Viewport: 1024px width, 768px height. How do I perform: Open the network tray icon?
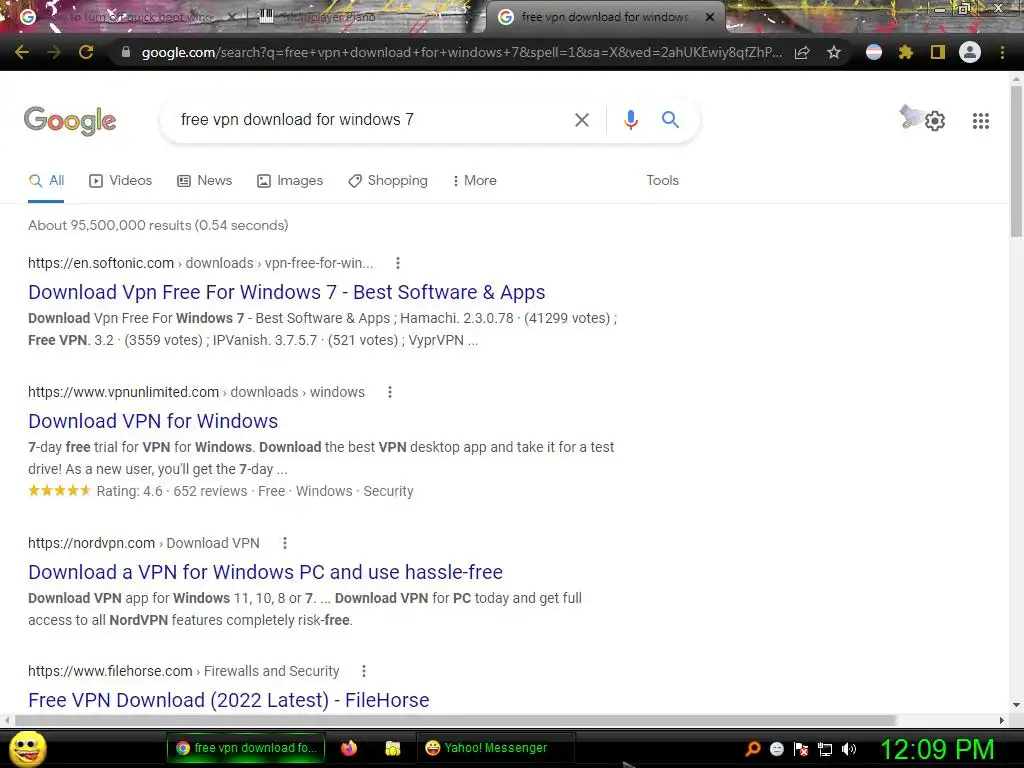(825, 749)
